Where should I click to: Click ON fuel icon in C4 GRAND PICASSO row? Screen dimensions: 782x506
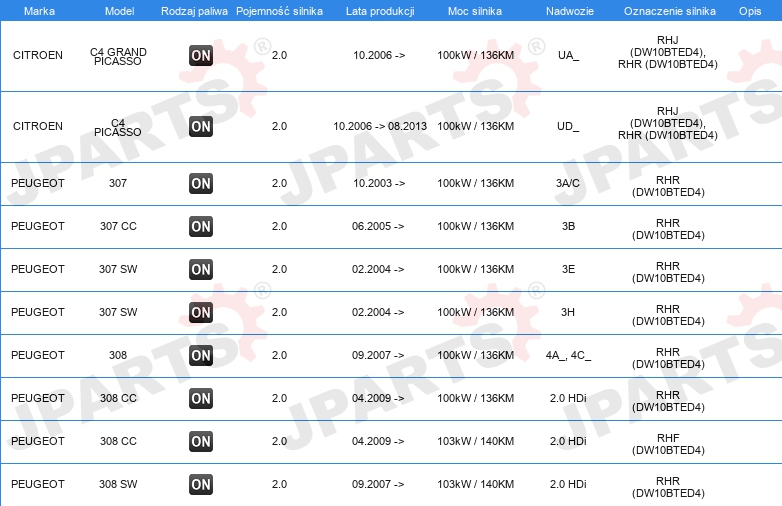tap(201, 55)
